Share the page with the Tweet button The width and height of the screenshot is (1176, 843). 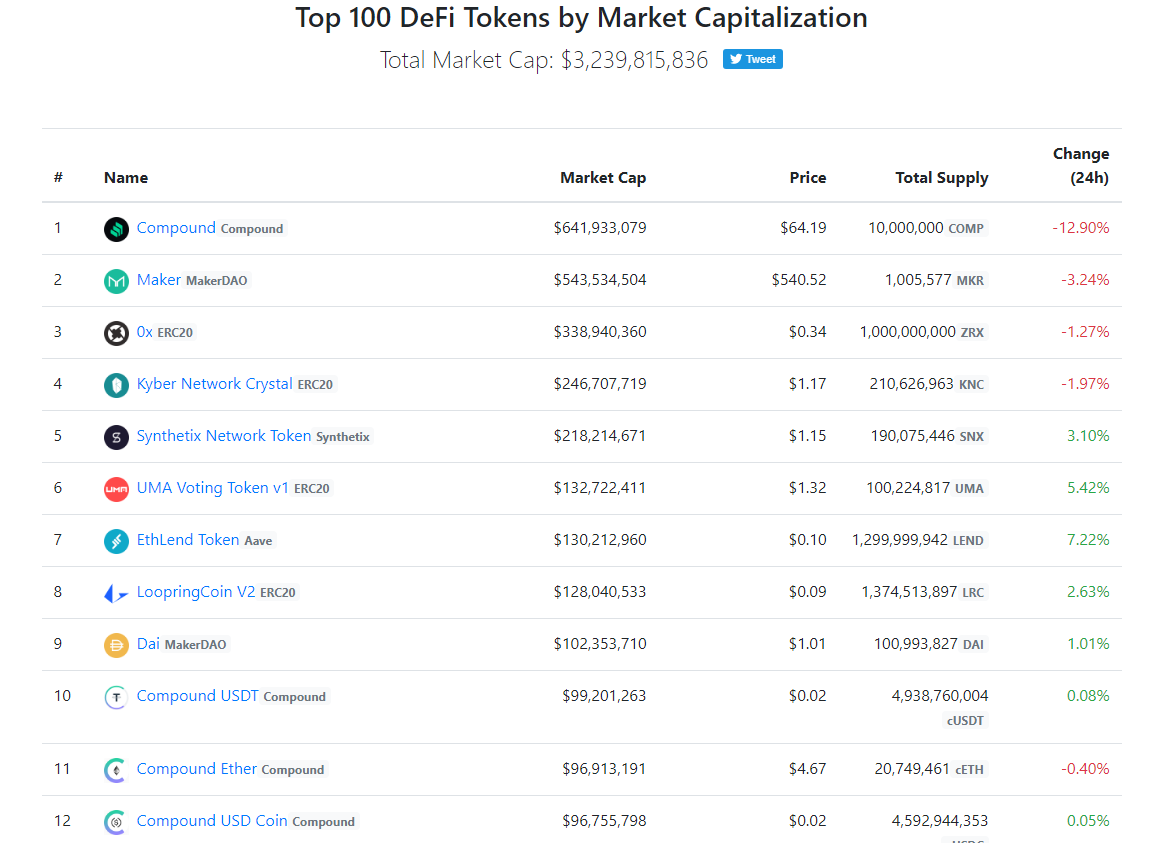pos(753,59)
